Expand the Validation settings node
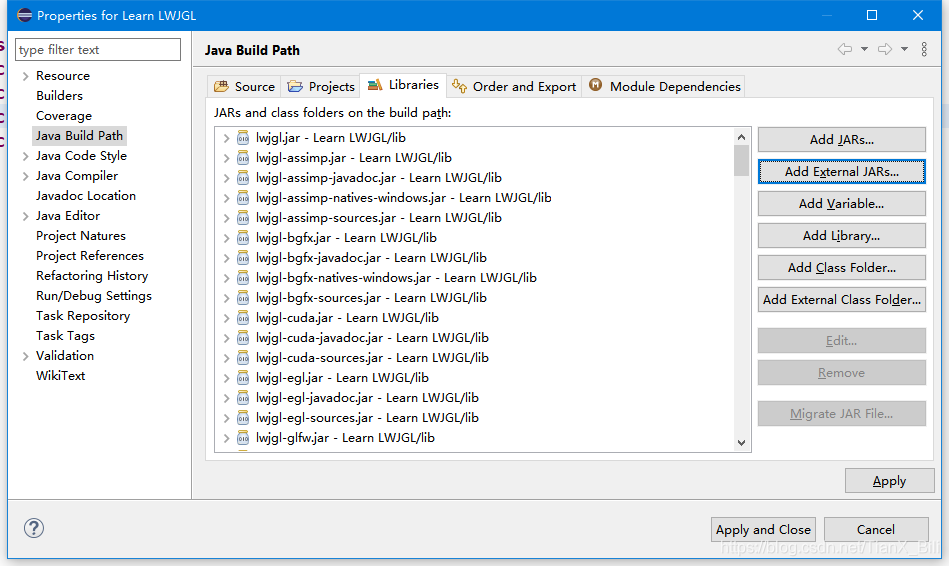949x566 pixels. point(25,356)
